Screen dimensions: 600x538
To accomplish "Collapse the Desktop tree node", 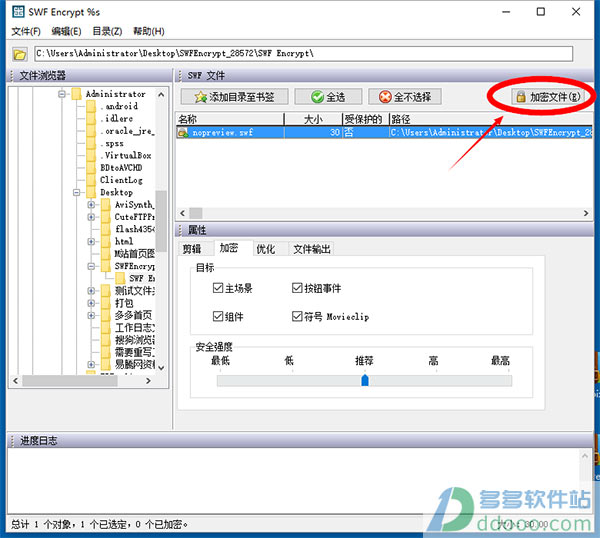I will [x=77, y=192].
